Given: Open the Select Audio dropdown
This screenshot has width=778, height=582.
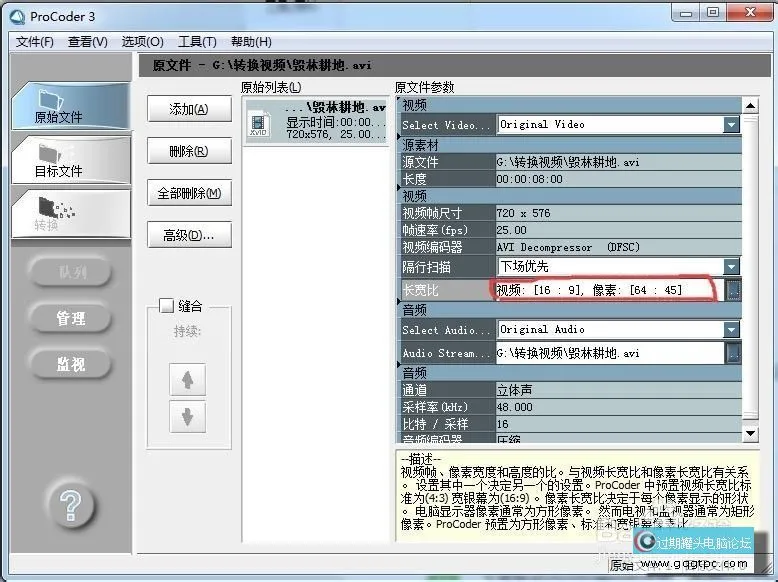Looking at the screenshot, I should (x=731, y=329).
